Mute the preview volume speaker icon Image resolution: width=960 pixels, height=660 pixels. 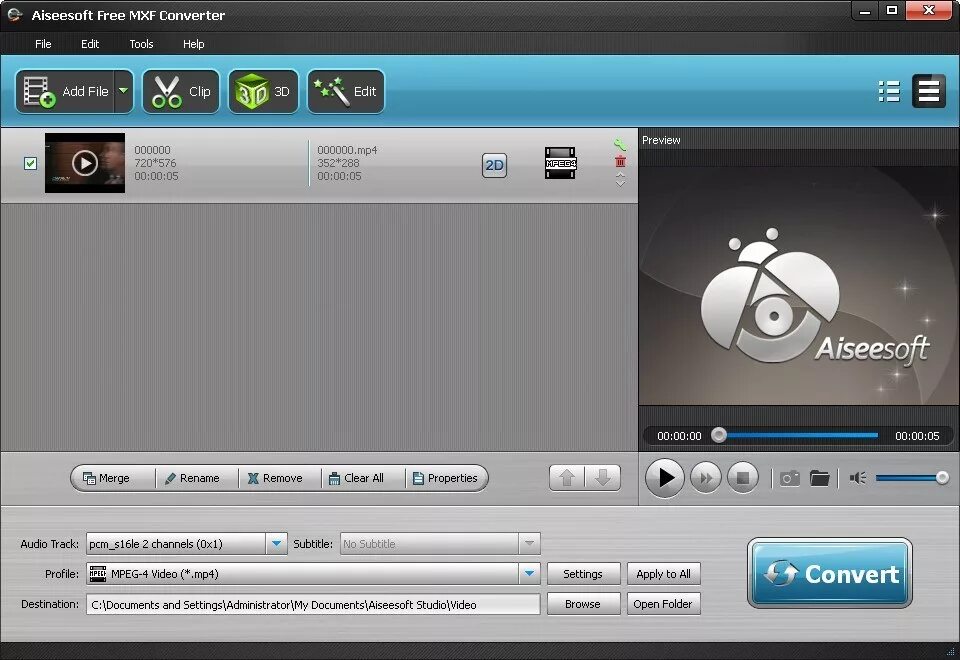click(858, 478)
